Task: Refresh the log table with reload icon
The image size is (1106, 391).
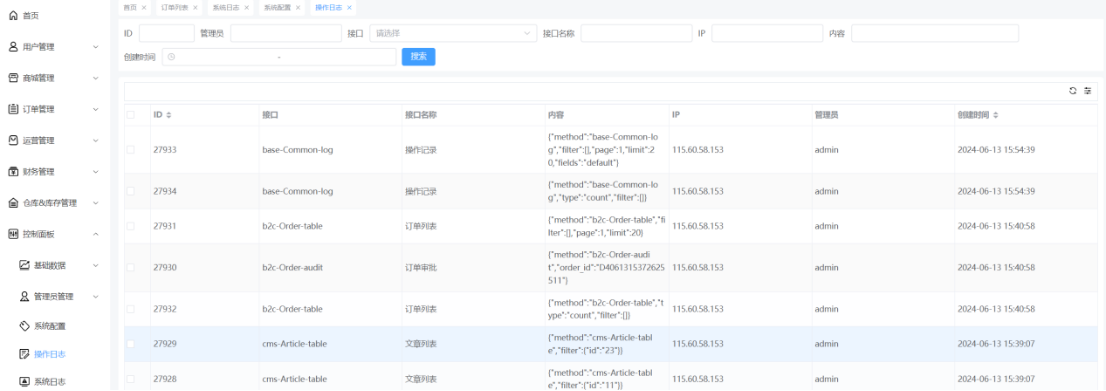Action: click(1073, 90)
